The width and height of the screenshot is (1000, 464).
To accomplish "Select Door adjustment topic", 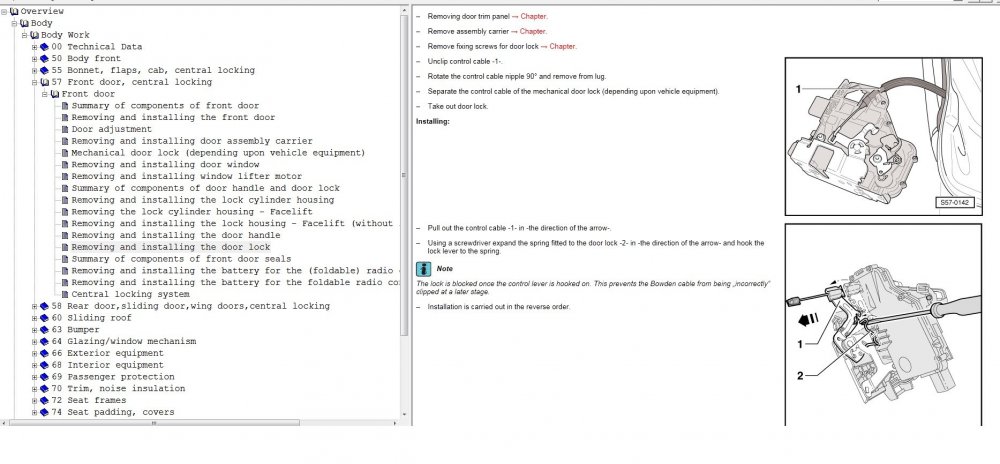I will 112,129.
